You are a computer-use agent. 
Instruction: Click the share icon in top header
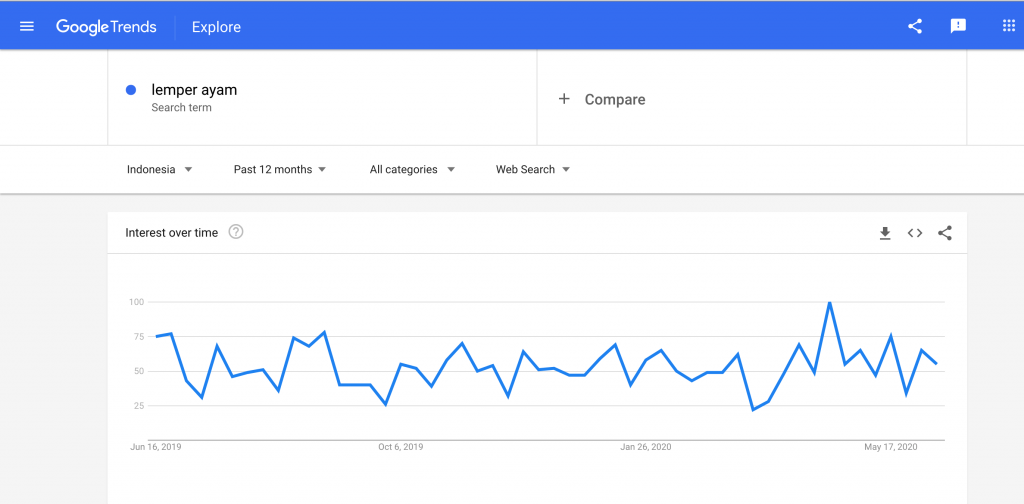coord(915,26)
